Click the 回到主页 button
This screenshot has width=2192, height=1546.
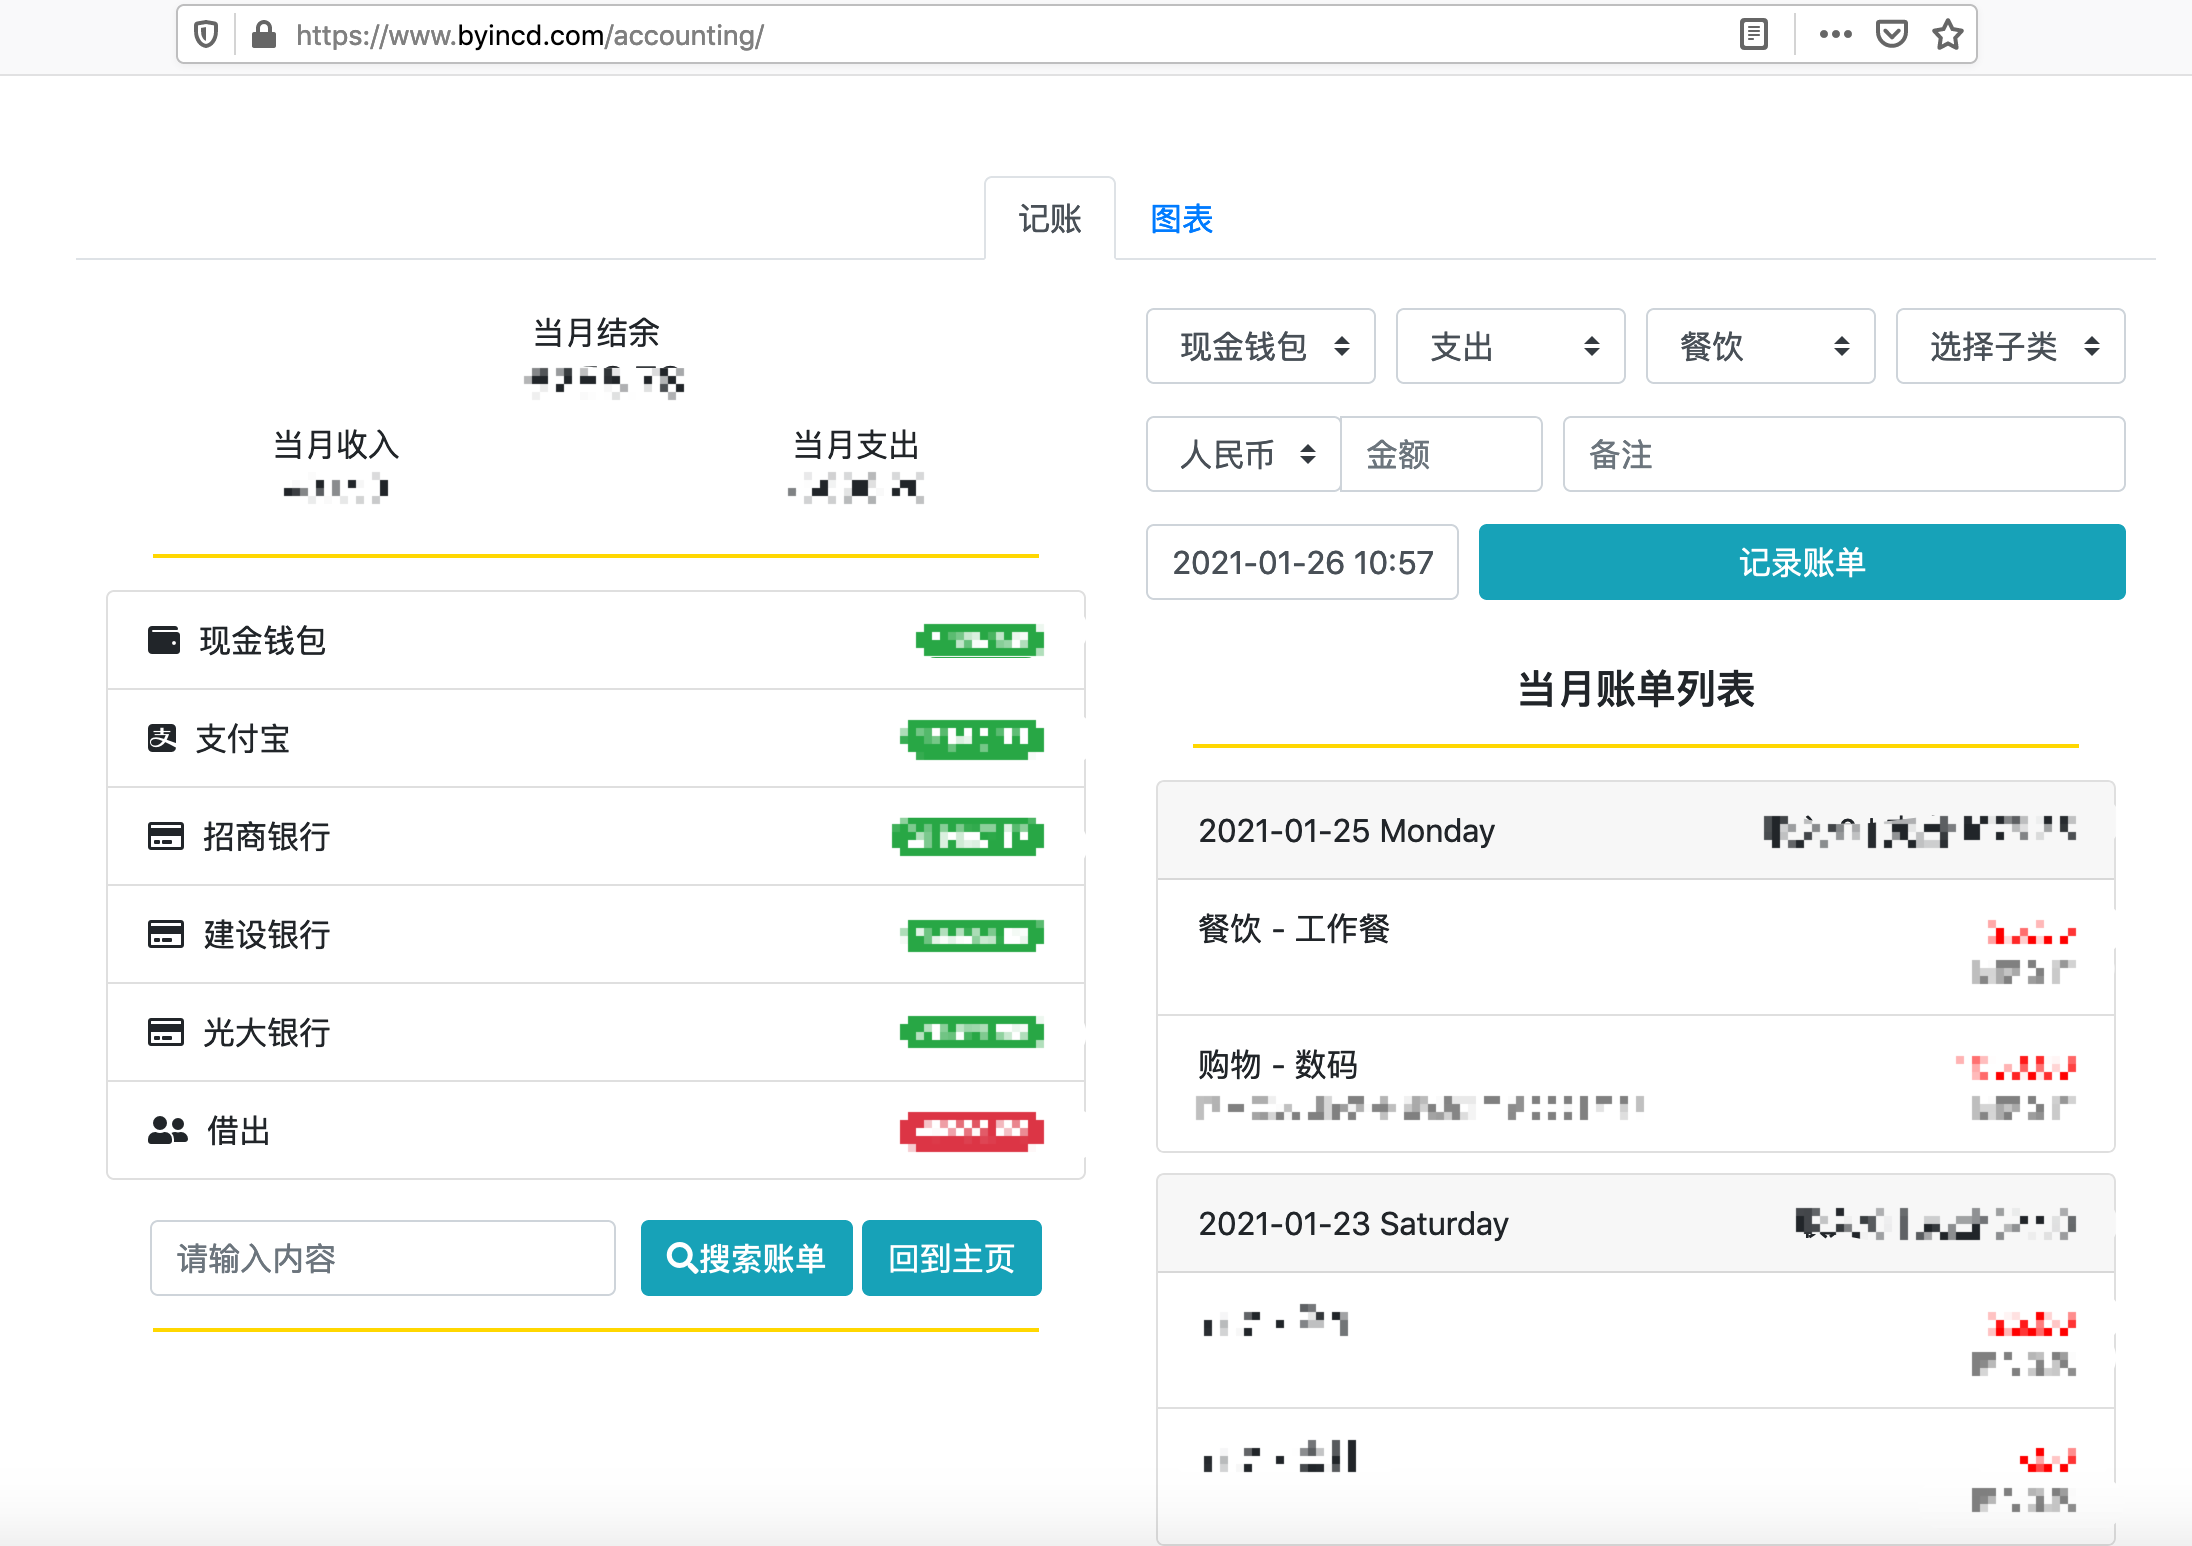951,1258
